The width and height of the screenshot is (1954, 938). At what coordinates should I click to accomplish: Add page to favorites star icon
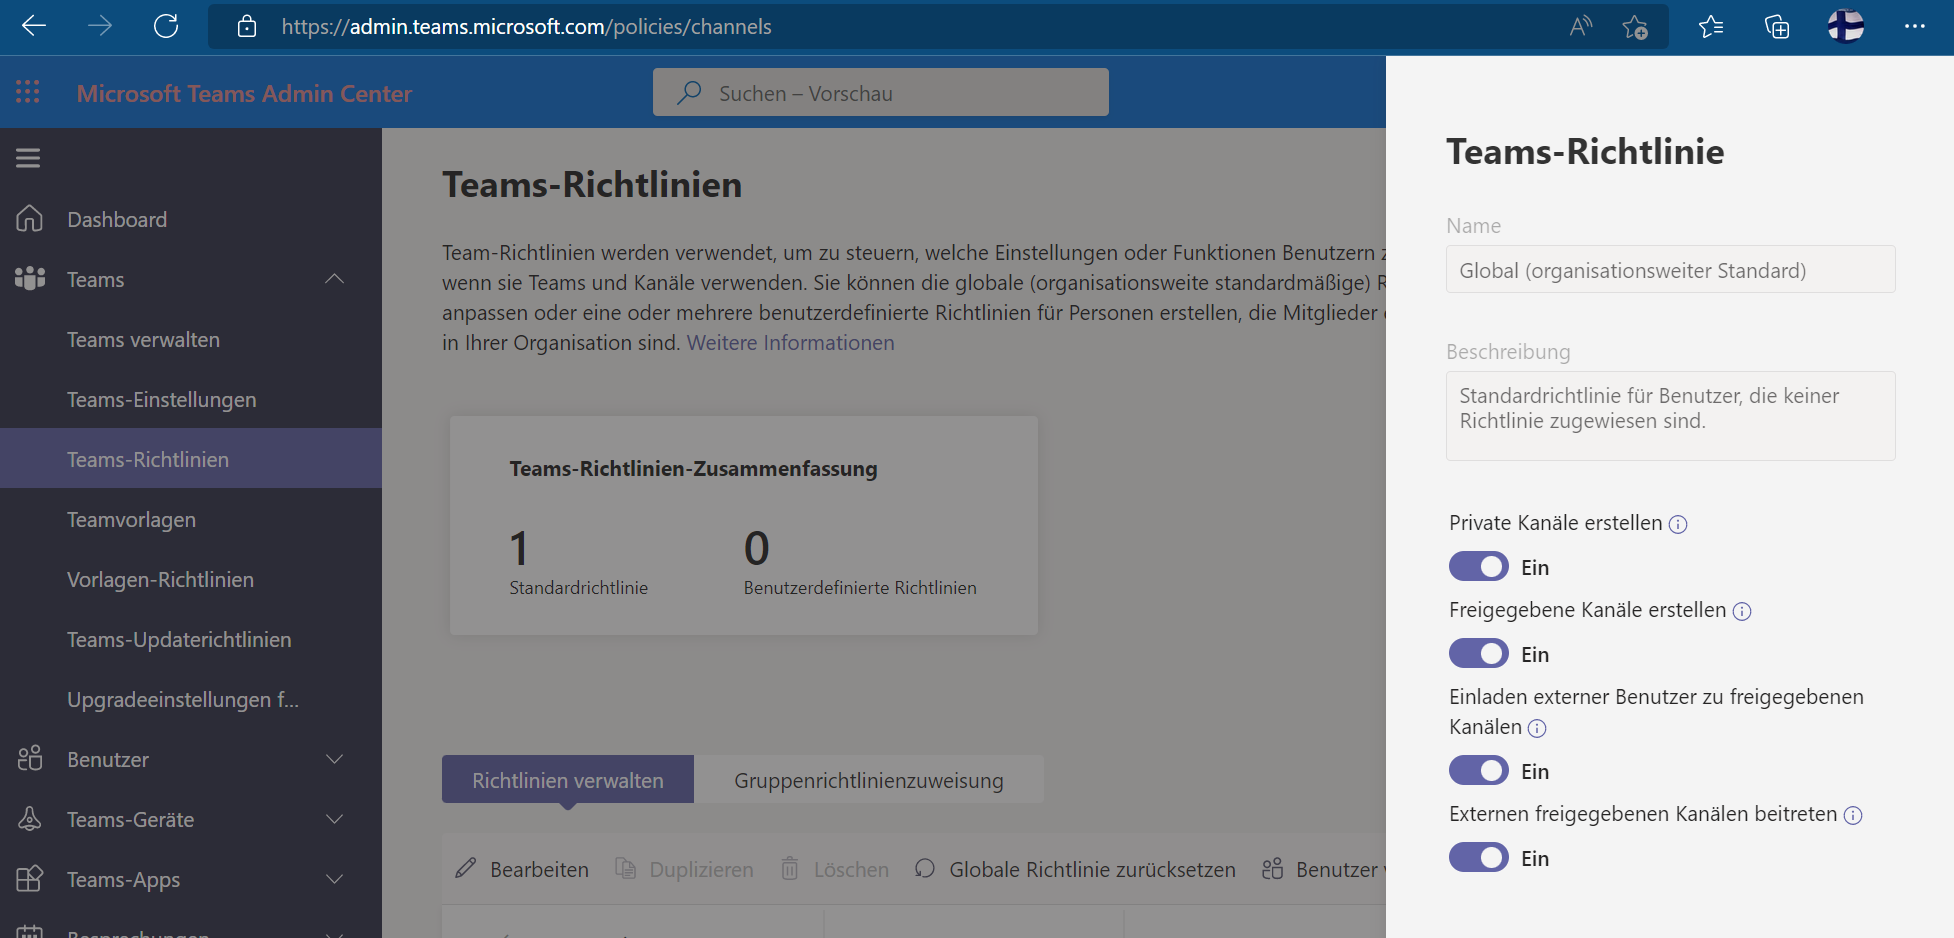pyautogui.click(x=1635, y=27)
